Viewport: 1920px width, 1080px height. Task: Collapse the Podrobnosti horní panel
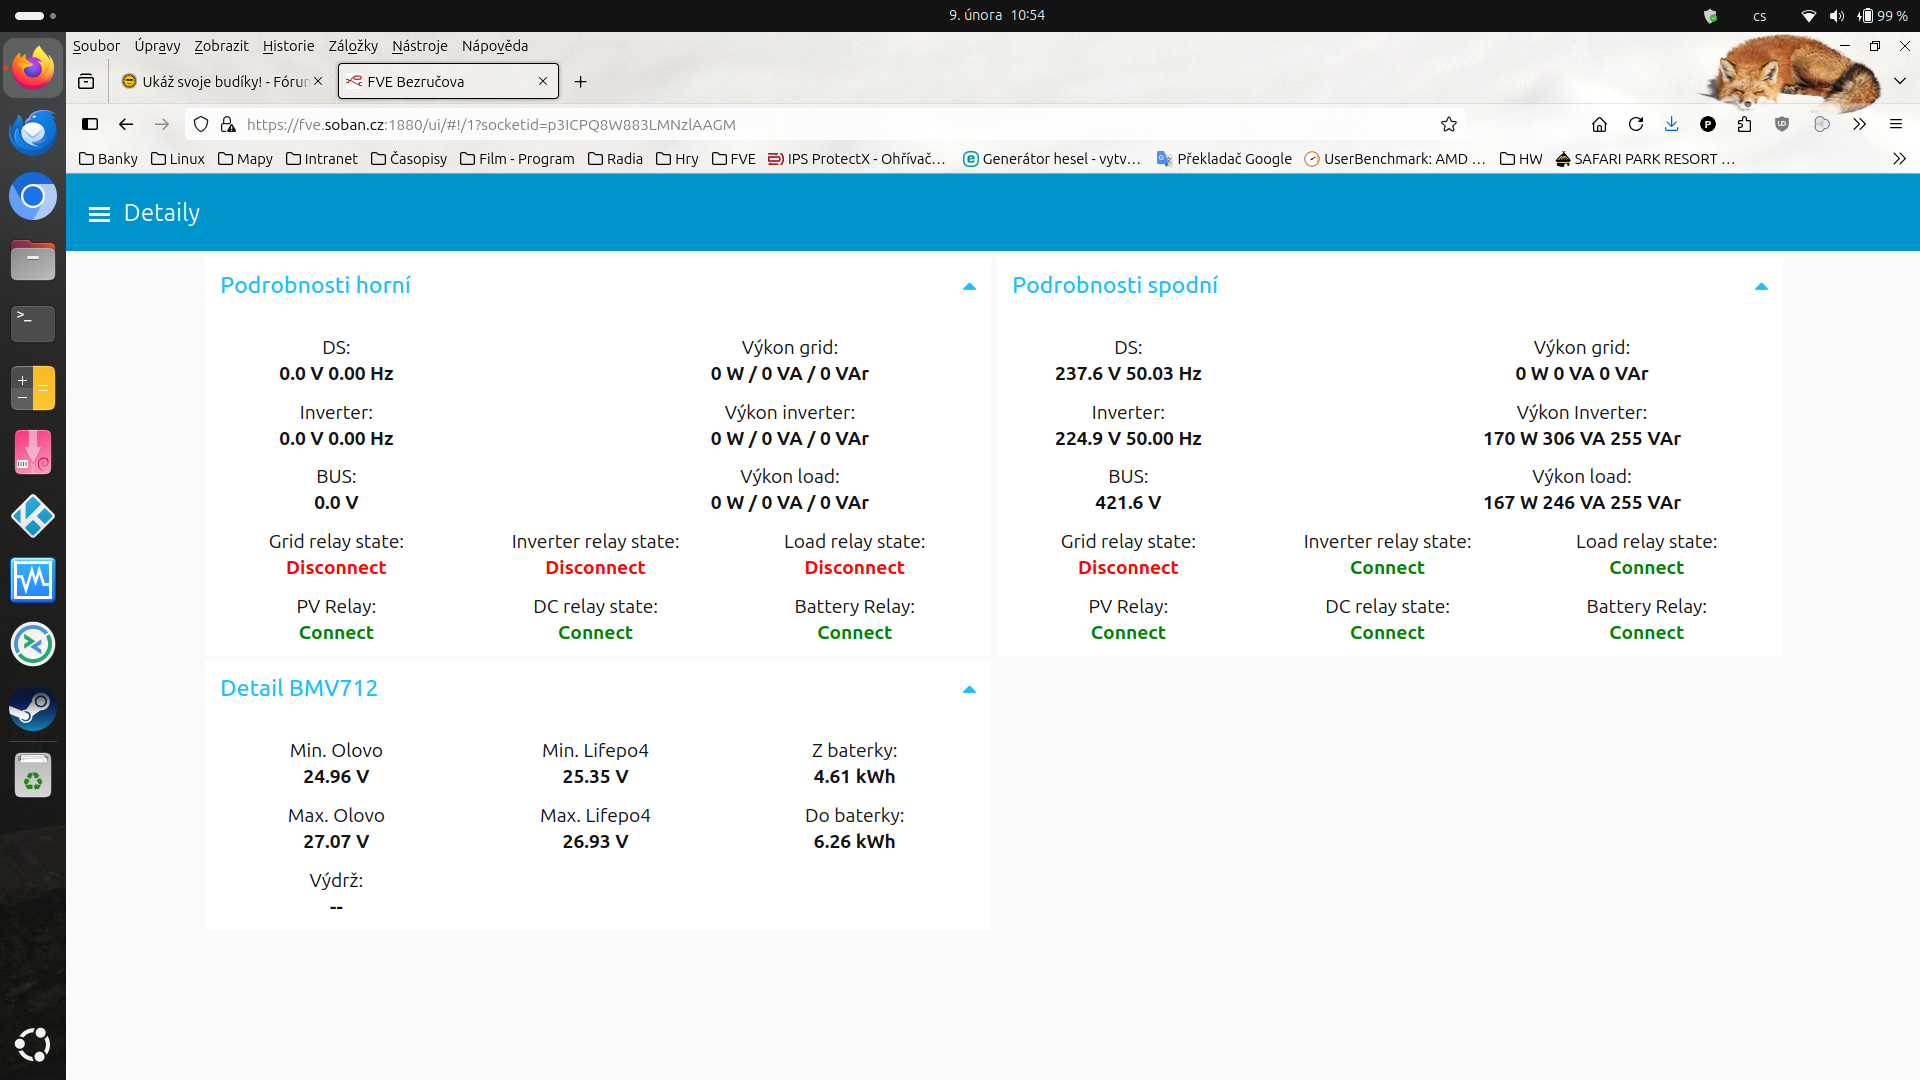[x=968, y=287]
